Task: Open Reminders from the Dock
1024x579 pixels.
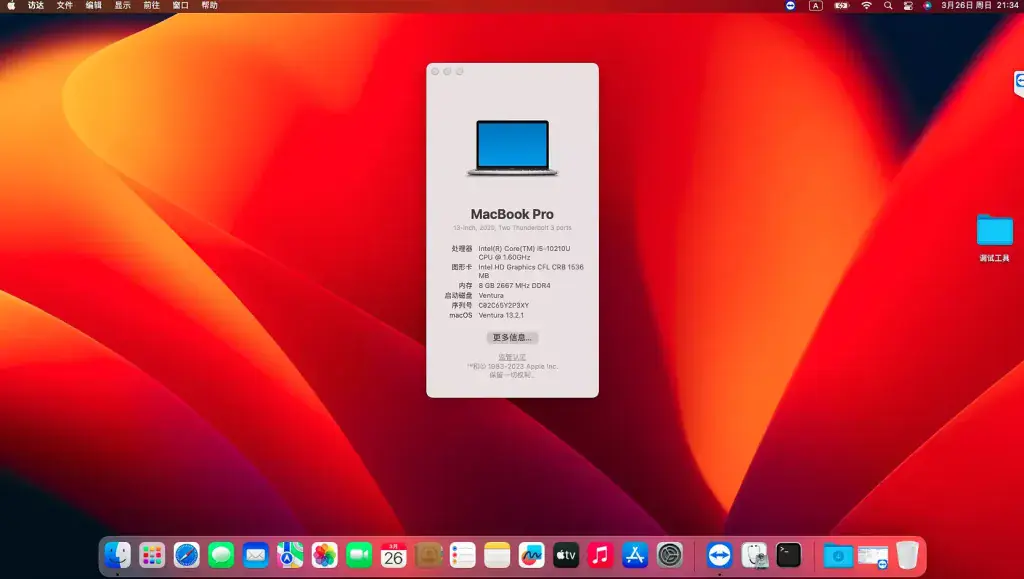Action: pos(462,556)
